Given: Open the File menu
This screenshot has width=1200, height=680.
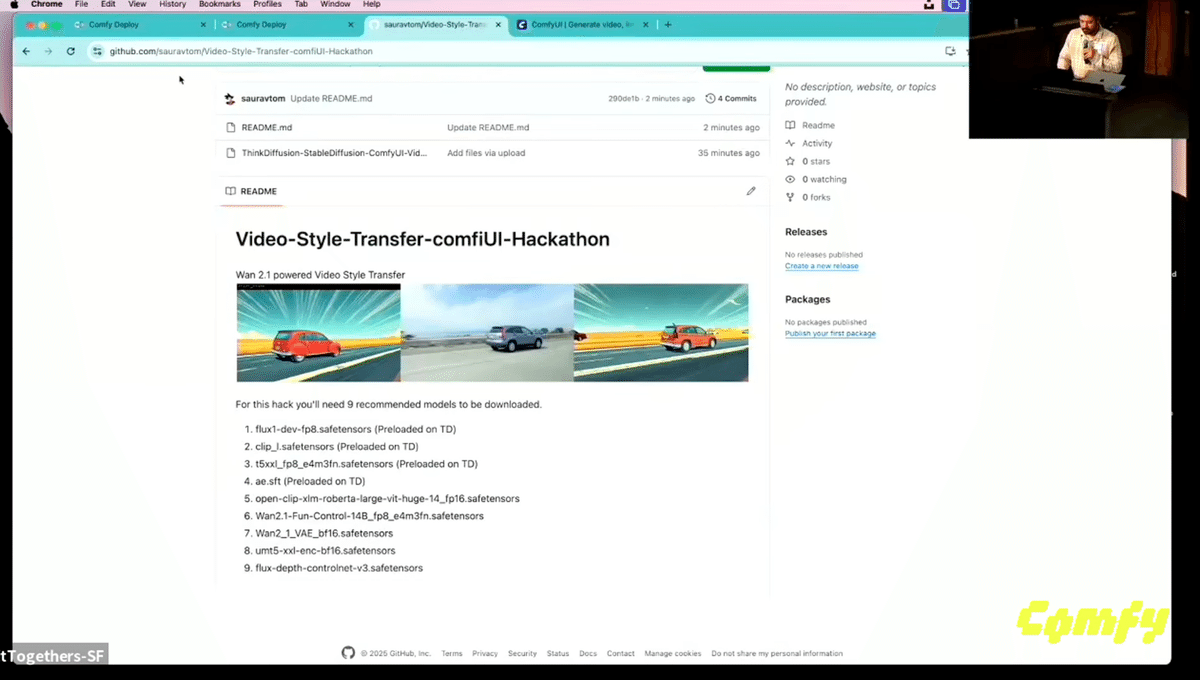Looking at the screenshot, I should tap(82, 4).
